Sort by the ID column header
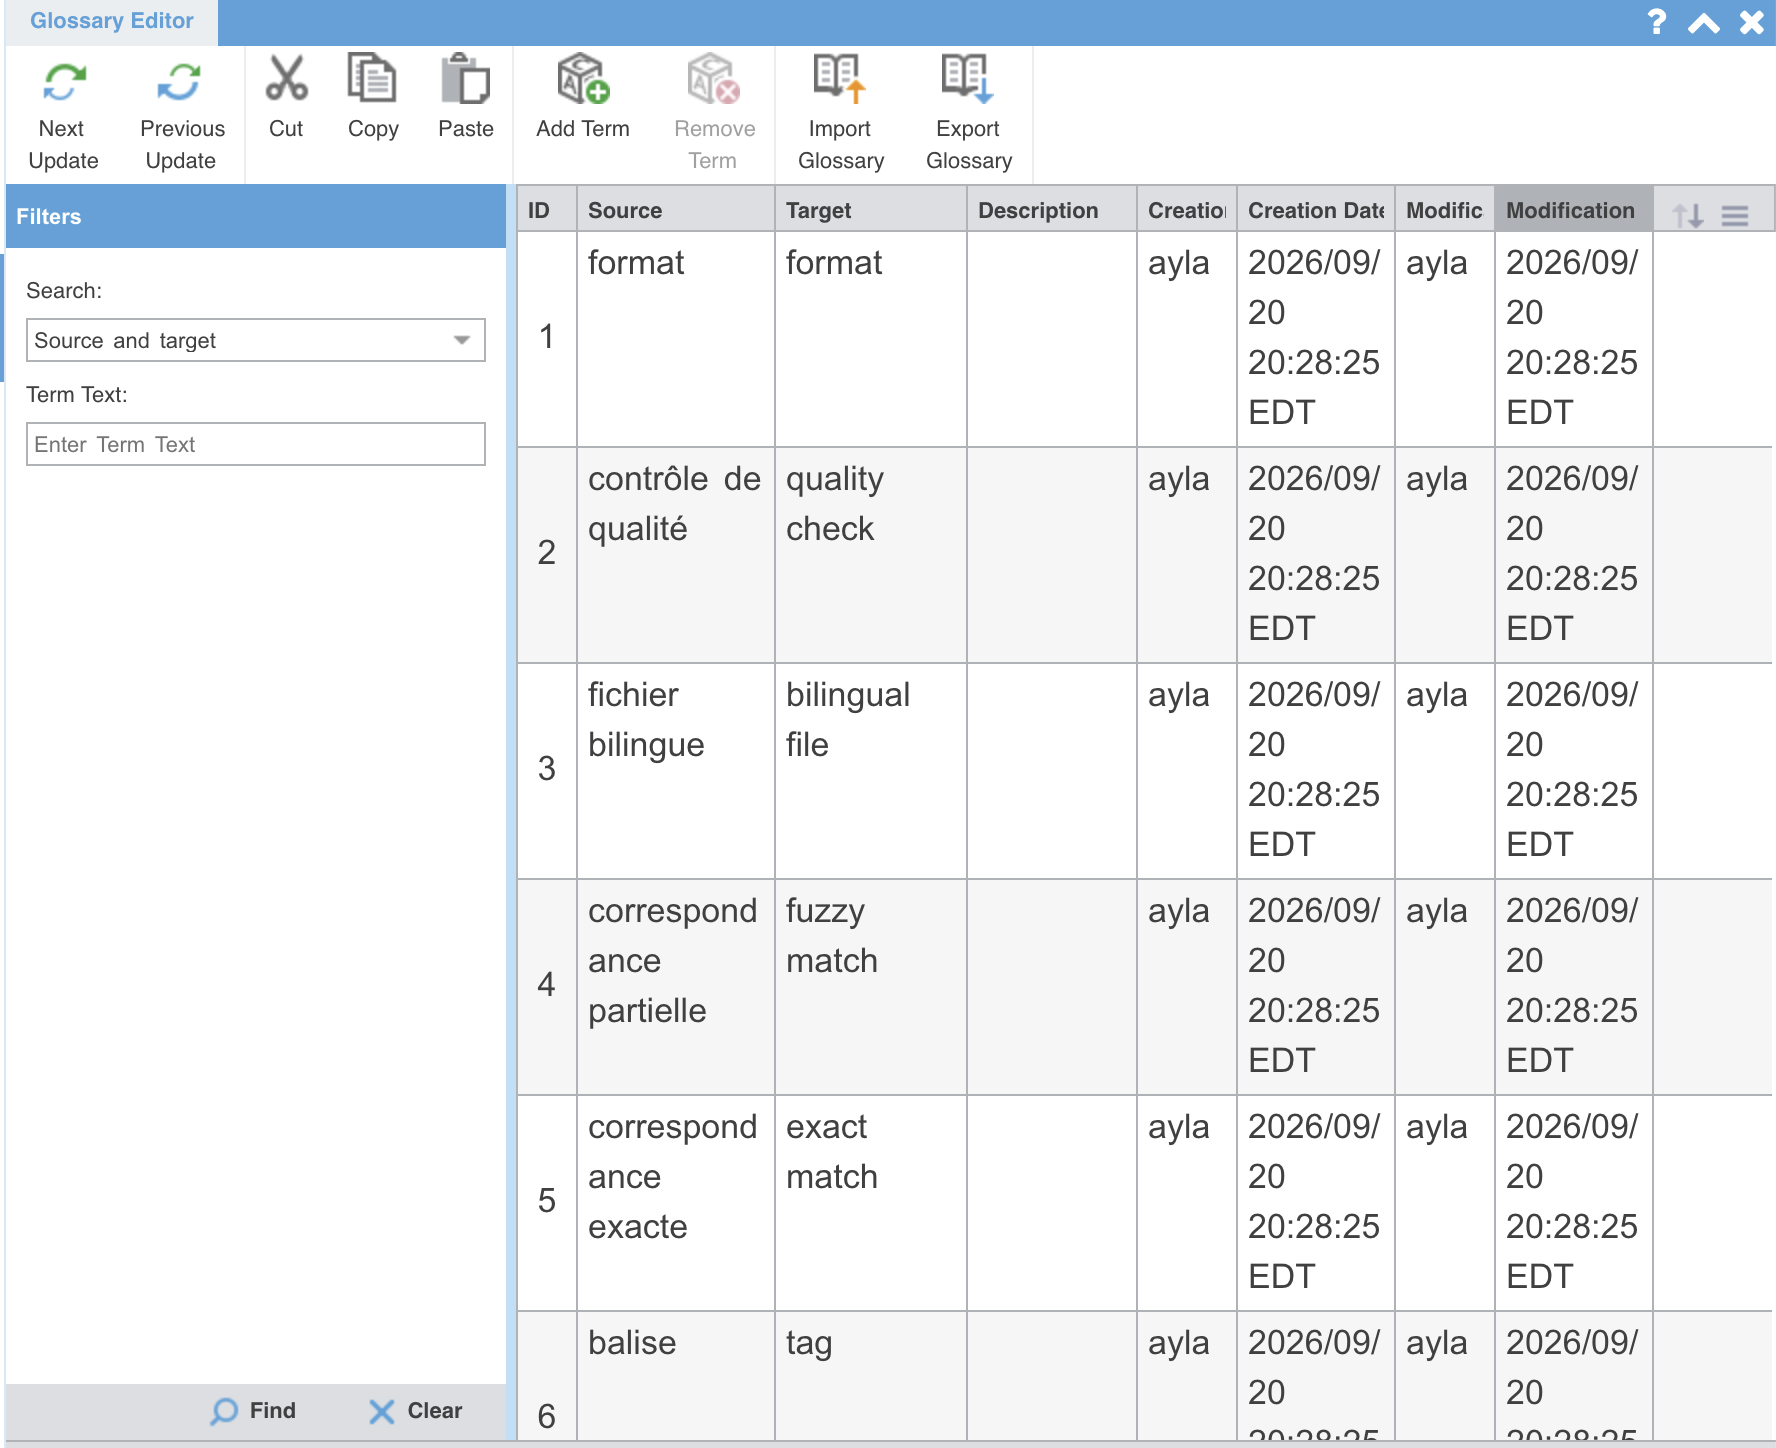This screenshot has height=1448, width=1776. 547,209
